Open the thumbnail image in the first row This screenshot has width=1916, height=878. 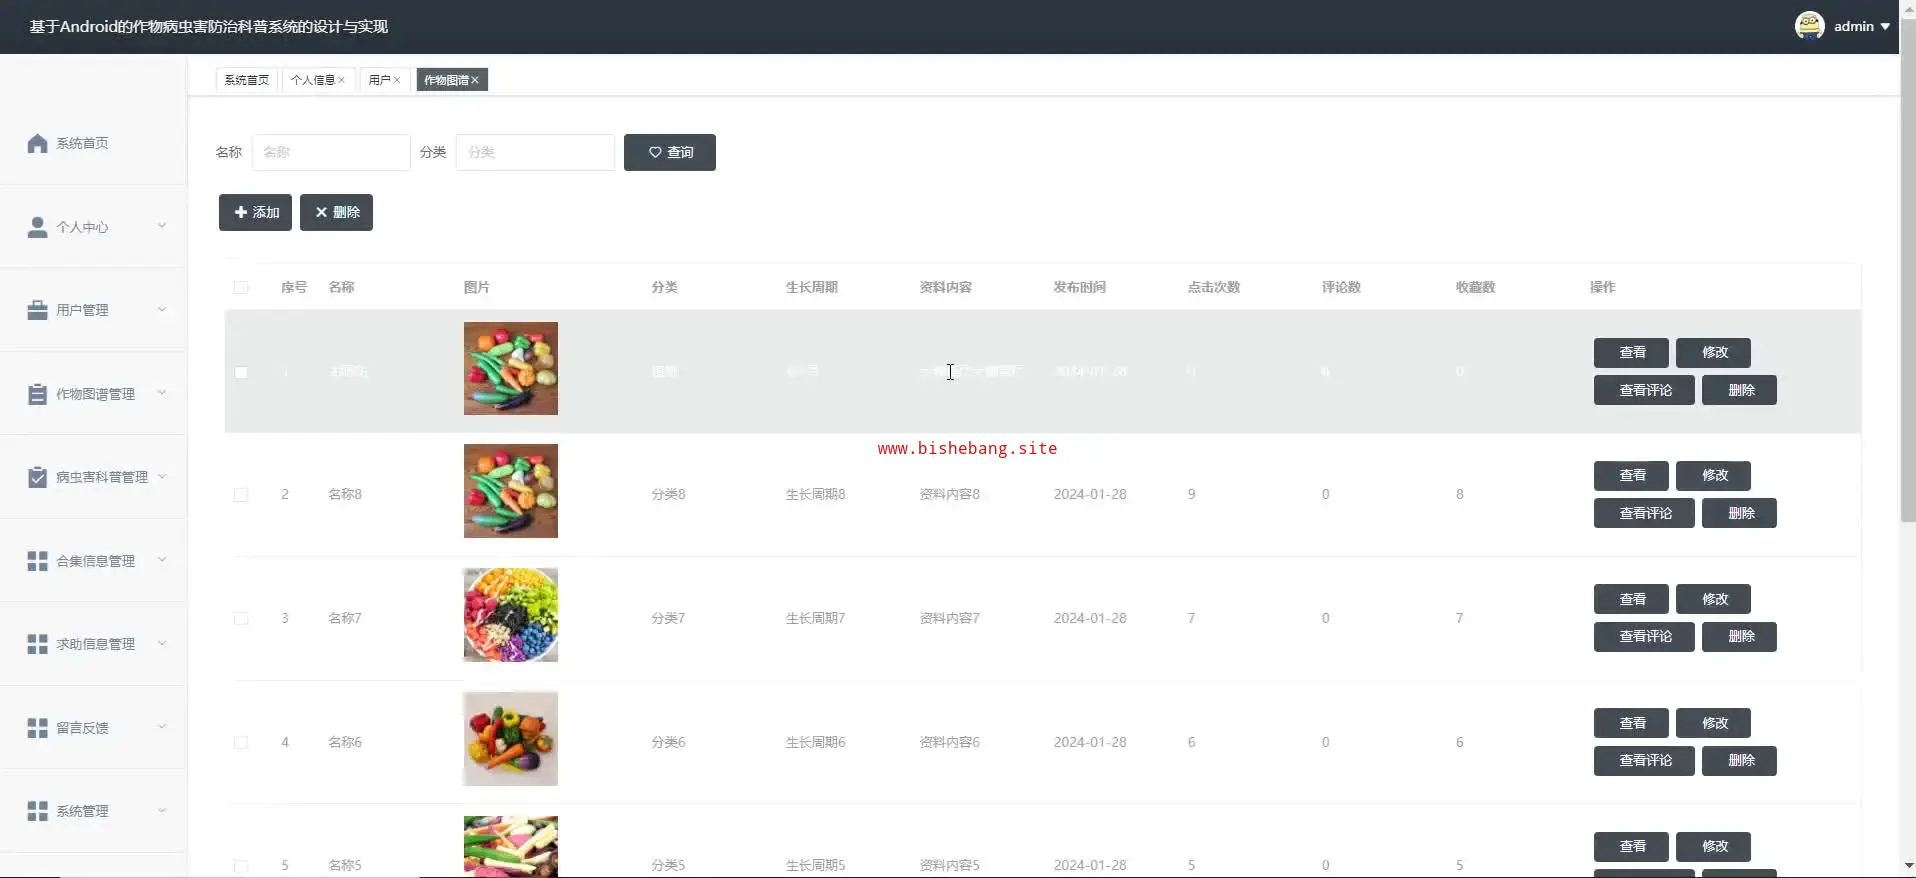511,368
